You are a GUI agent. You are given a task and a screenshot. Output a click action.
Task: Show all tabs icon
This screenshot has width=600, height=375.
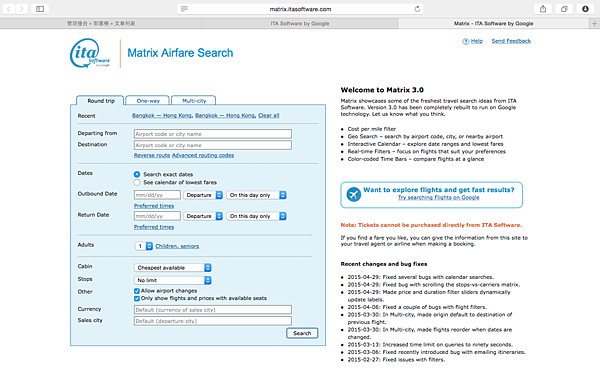tap(564, 9)
